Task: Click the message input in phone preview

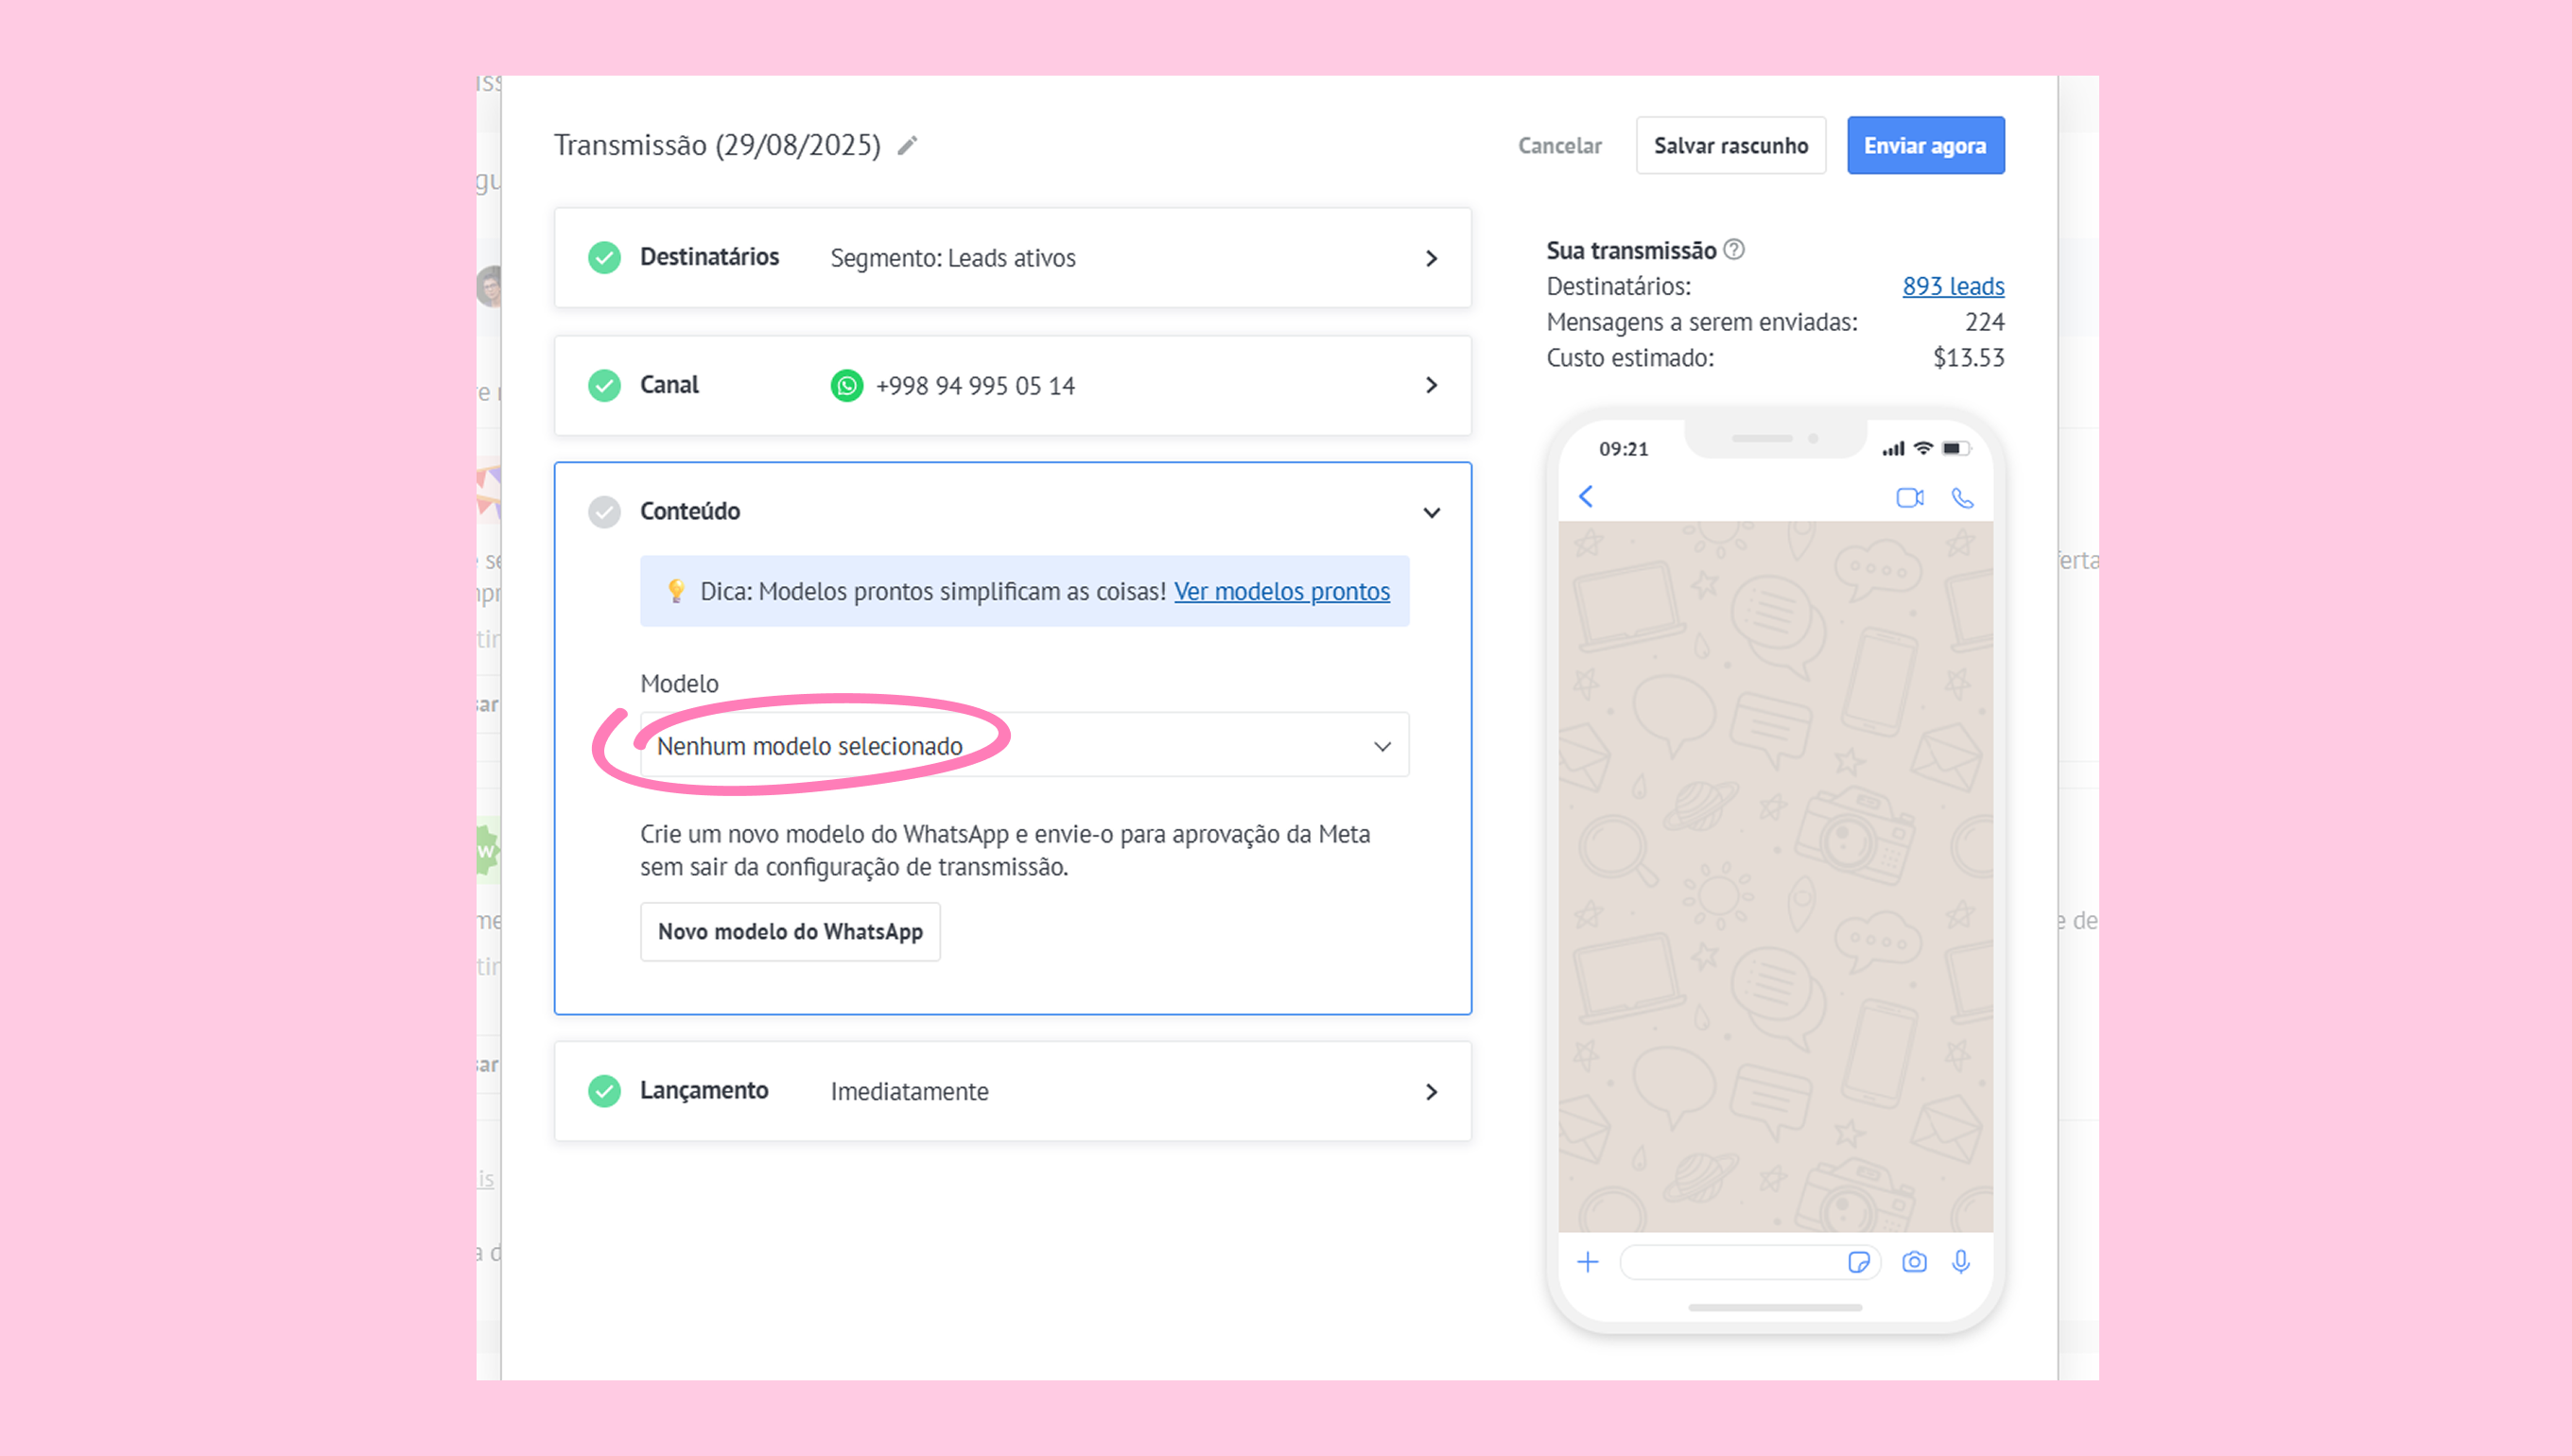Action: click(x=1732, y=1263)
